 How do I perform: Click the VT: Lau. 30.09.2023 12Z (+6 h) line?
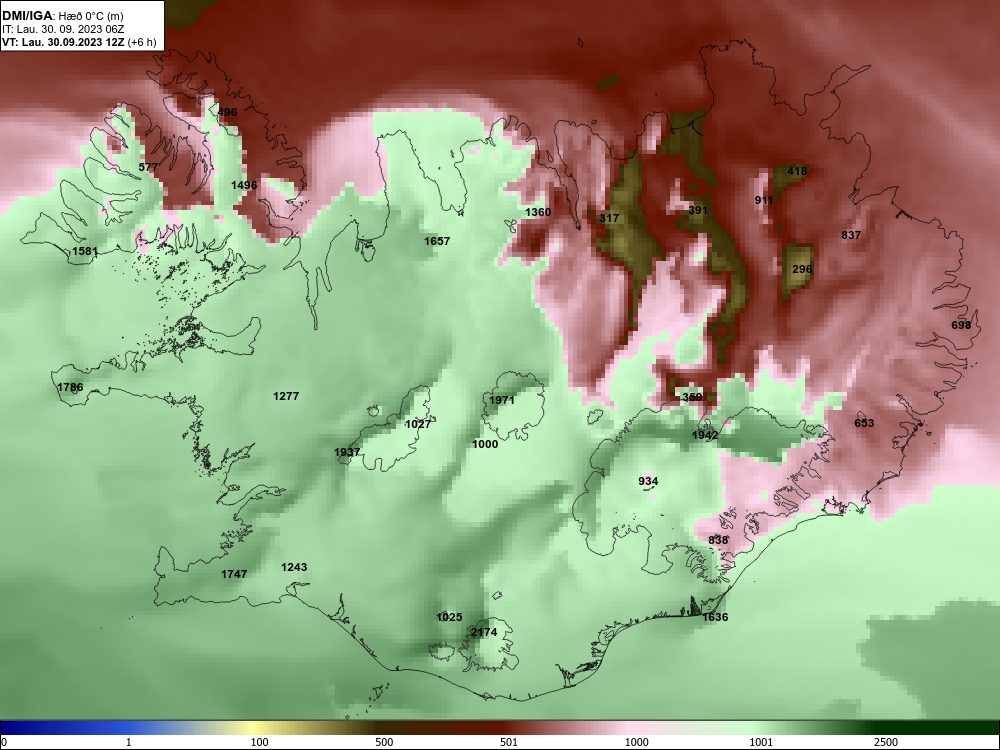tap(79, 42)
